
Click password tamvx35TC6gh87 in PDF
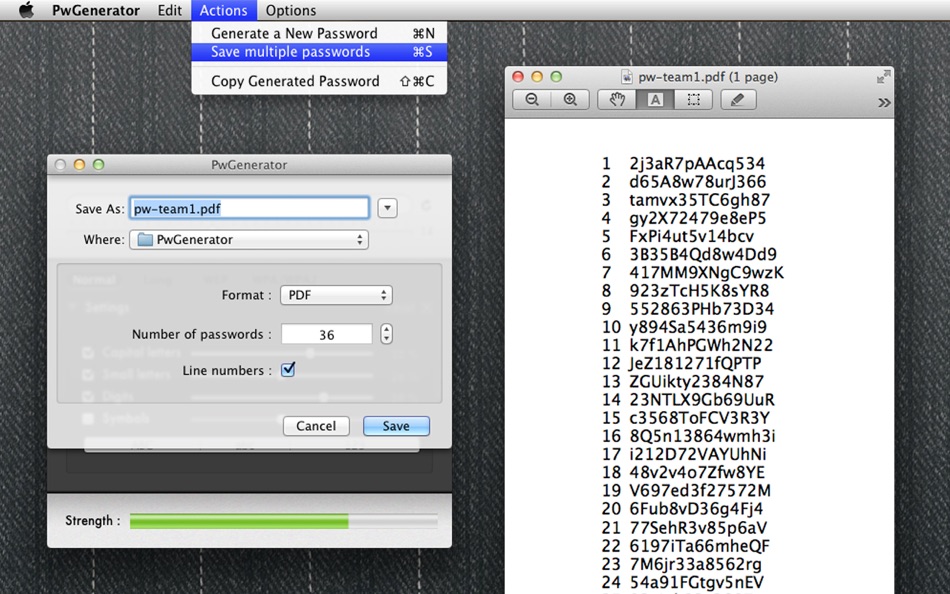[699, 200]
